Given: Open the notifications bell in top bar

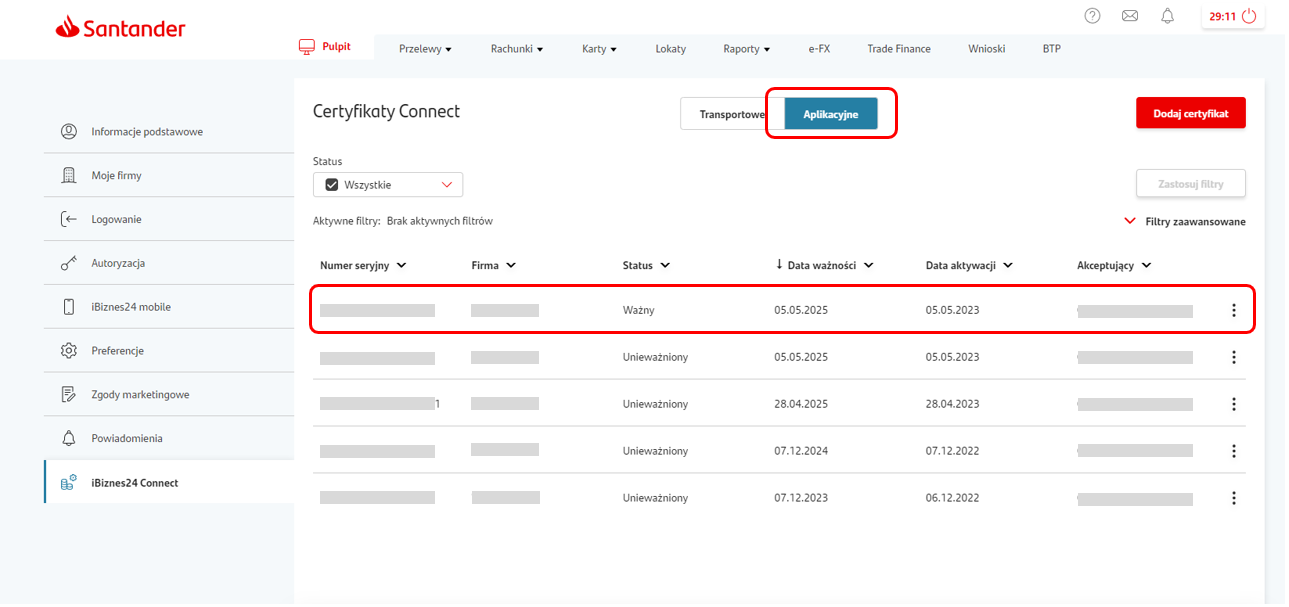Looking at the screenshot, I should (1167, 16).
